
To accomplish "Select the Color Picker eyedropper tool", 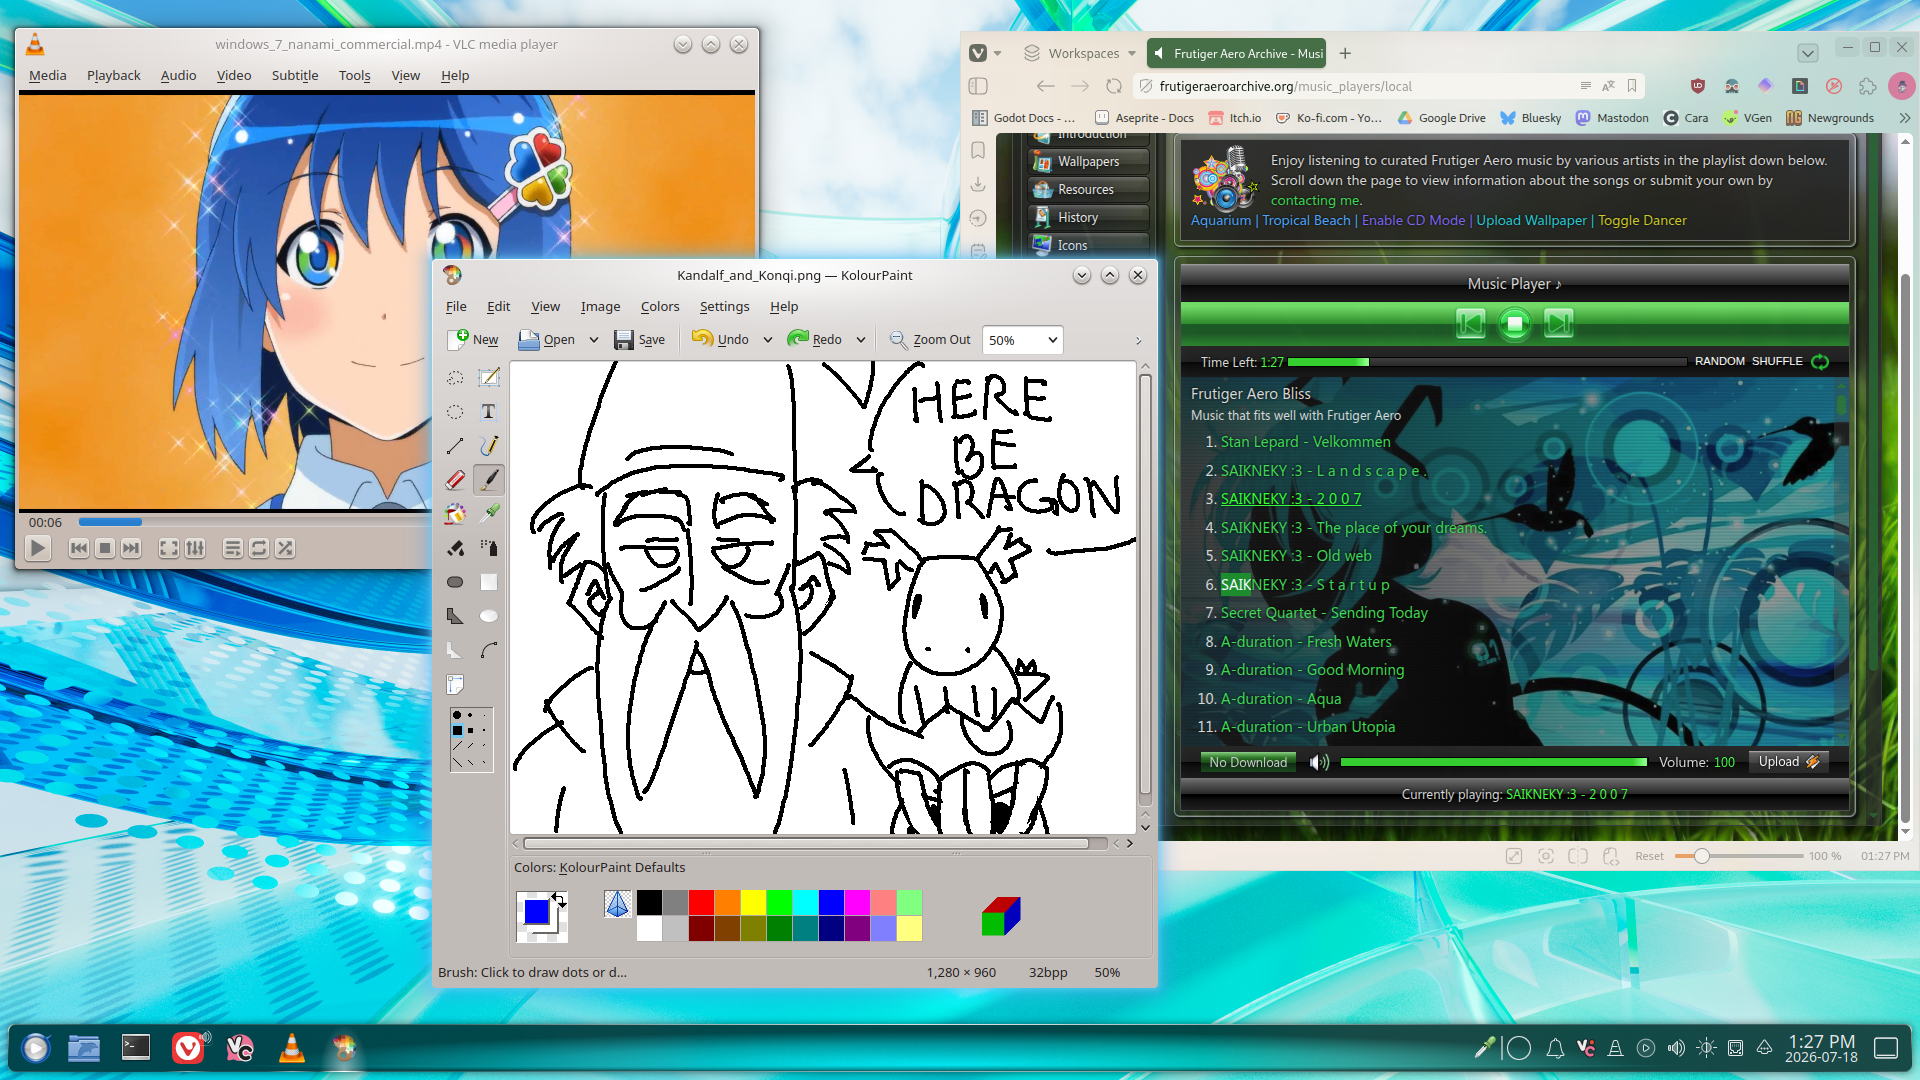I will pyautogui.click(x=488, y=514).
